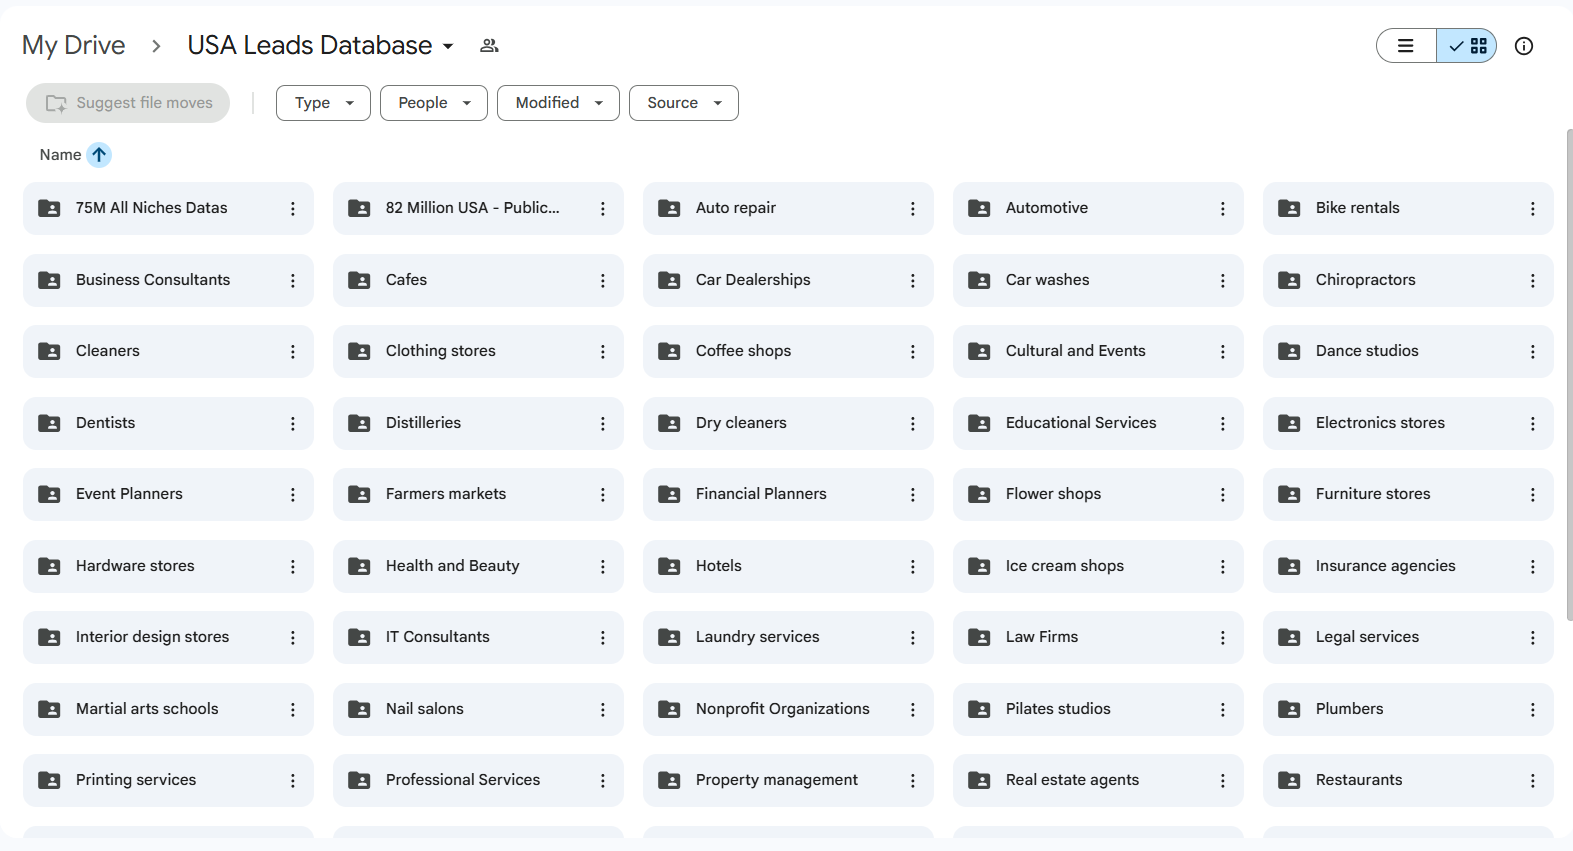
Task: Open more actions for Cultural and Events folder
Action: pyautogui.click(x=1223, y=352)
